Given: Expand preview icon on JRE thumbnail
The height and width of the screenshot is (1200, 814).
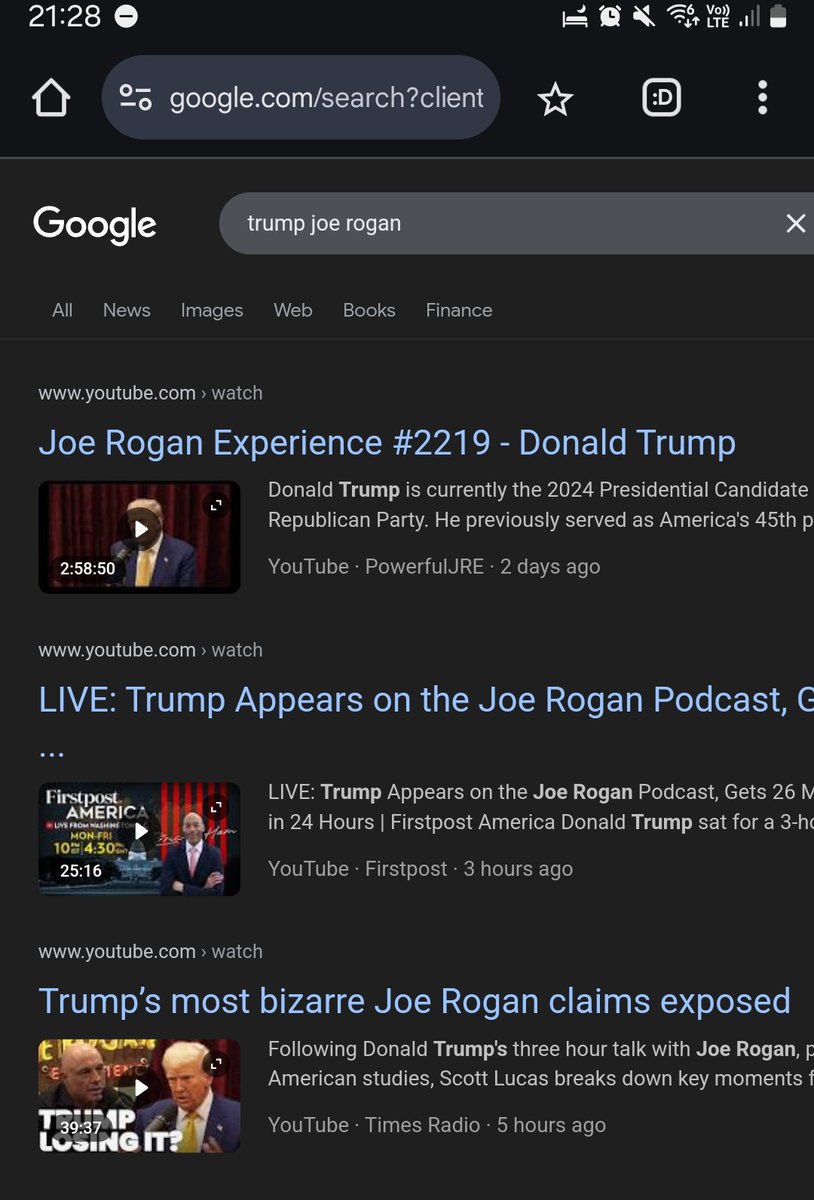Looking at the screenshot, I should click(217, 505).
